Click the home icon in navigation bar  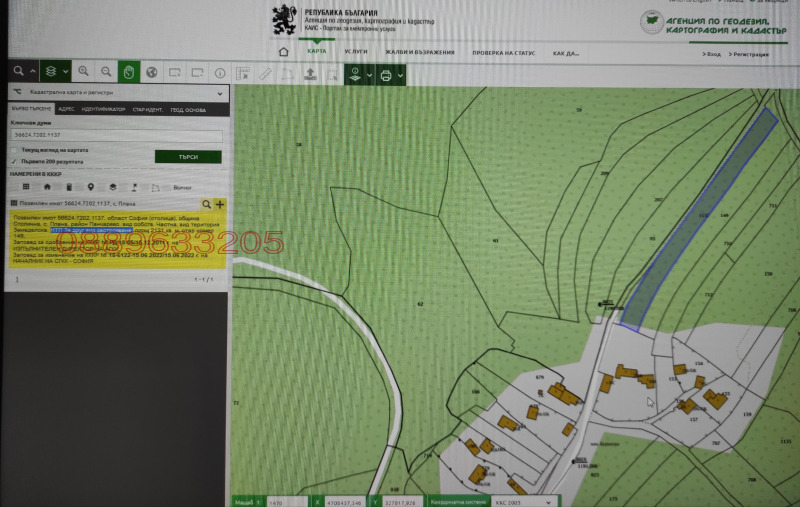pyautogui.click(x=284, y=52)
